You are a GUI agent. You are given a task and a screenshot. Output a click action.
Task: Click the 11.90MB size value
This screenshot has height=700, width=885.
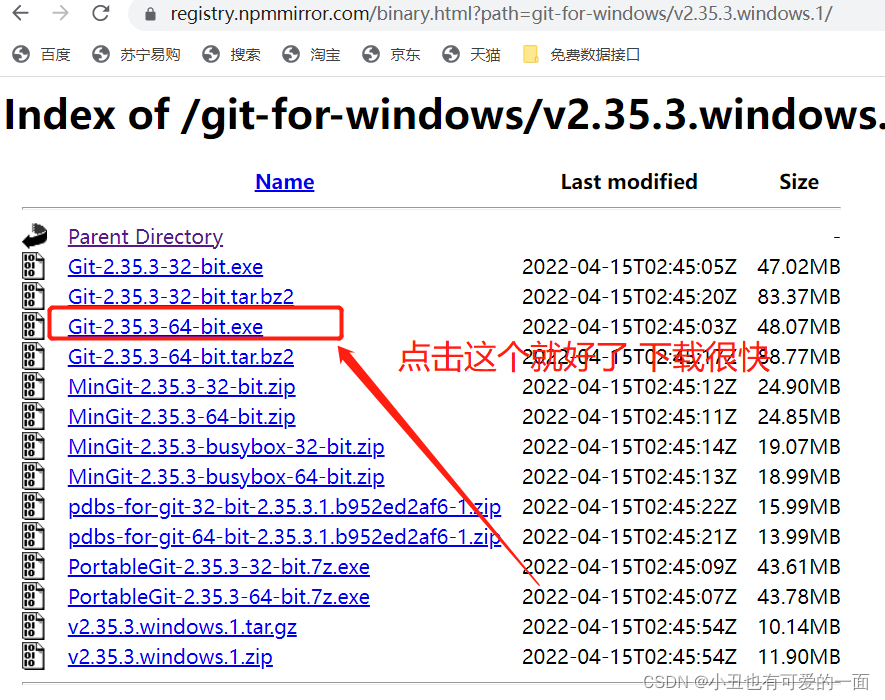point(799,657)
